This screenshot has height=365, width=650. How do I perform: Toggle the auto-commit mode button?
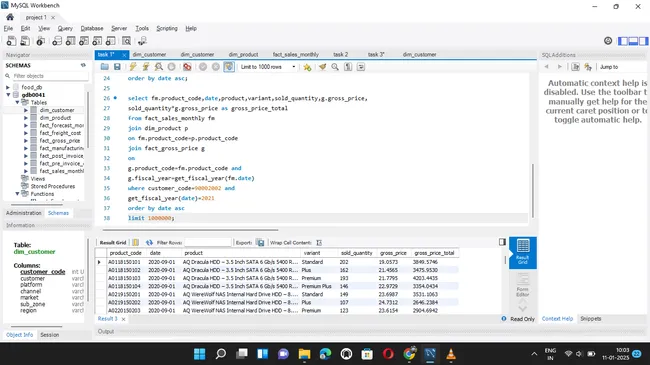pos(229,67)
